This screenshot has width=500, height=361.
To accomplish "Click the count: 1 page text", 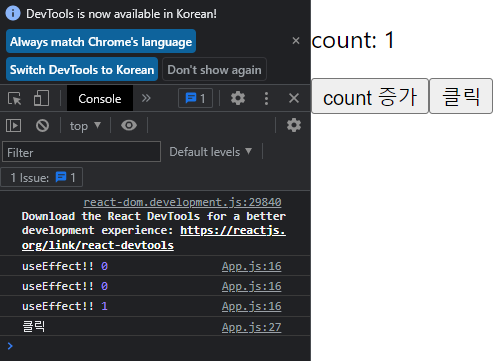I will [x=353, y=40].
